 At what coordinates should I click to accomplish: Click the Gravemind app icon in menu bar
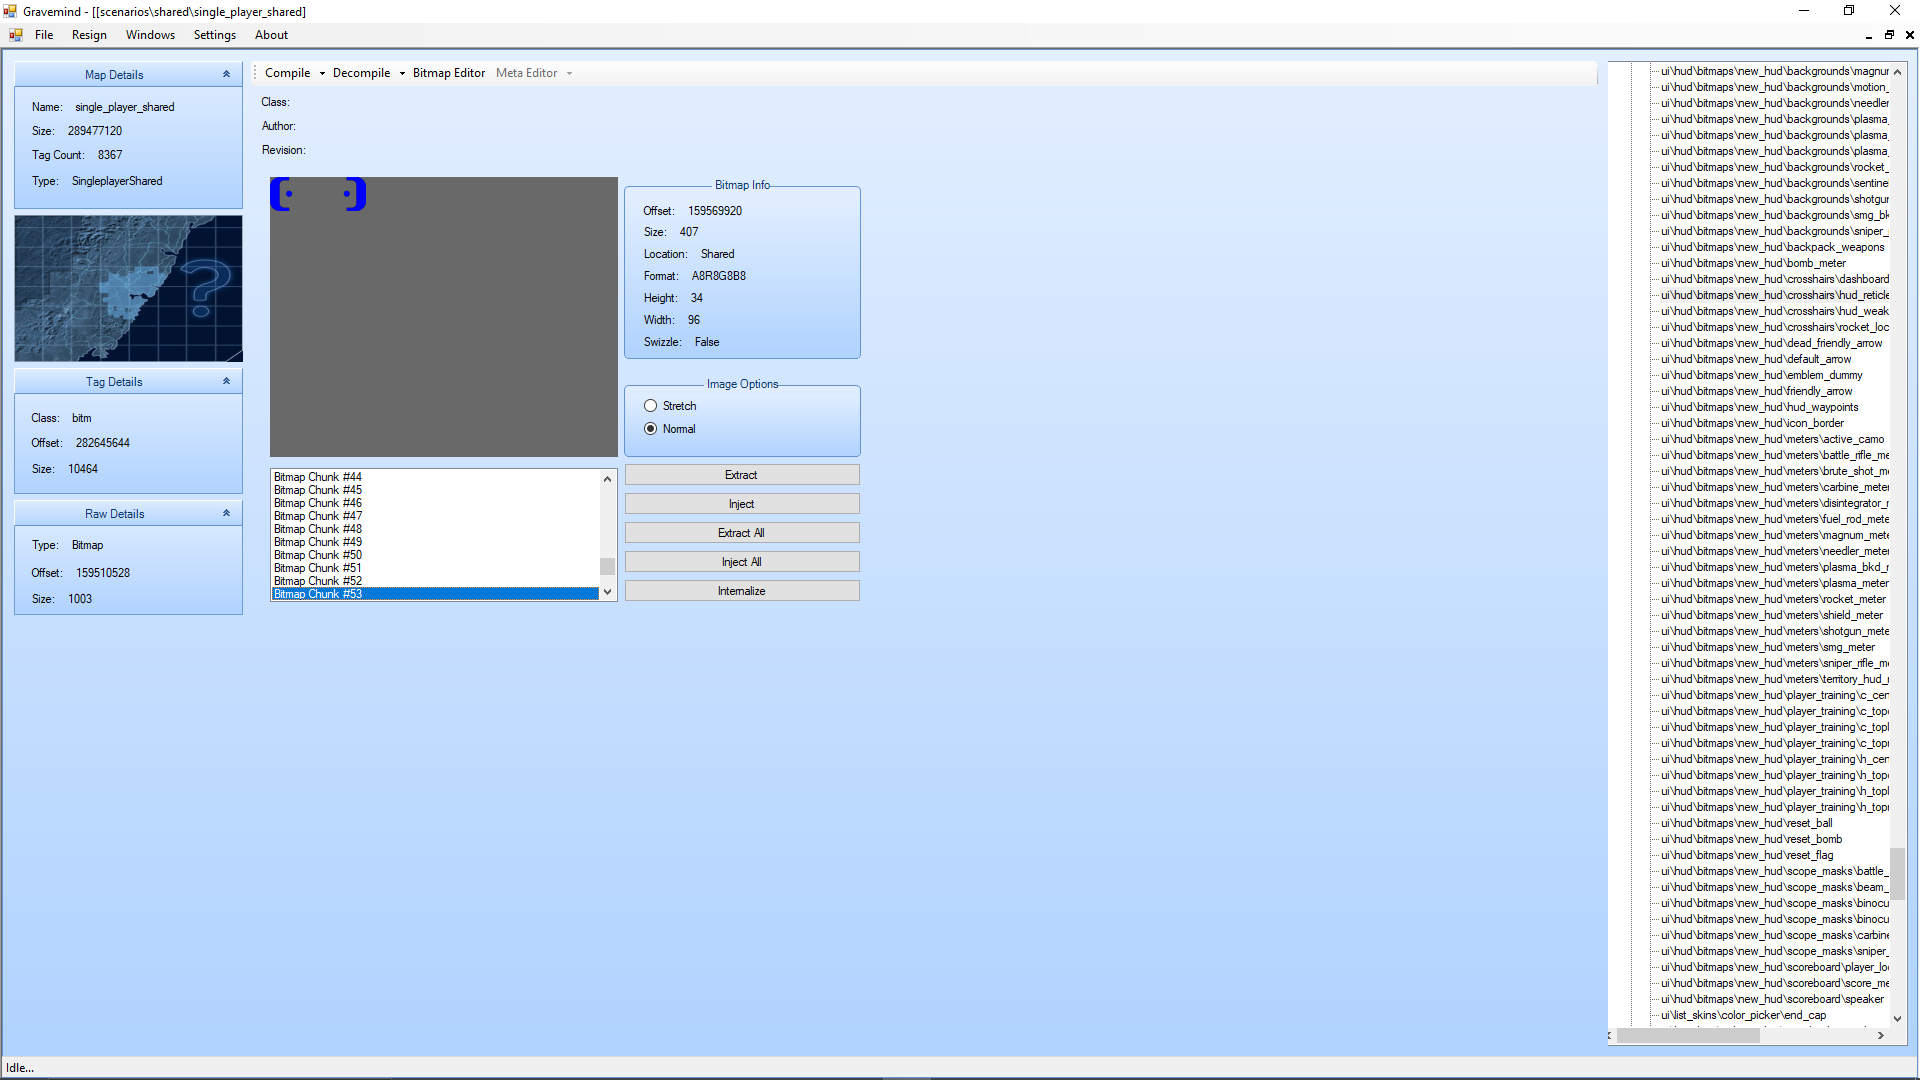(16, 35)
